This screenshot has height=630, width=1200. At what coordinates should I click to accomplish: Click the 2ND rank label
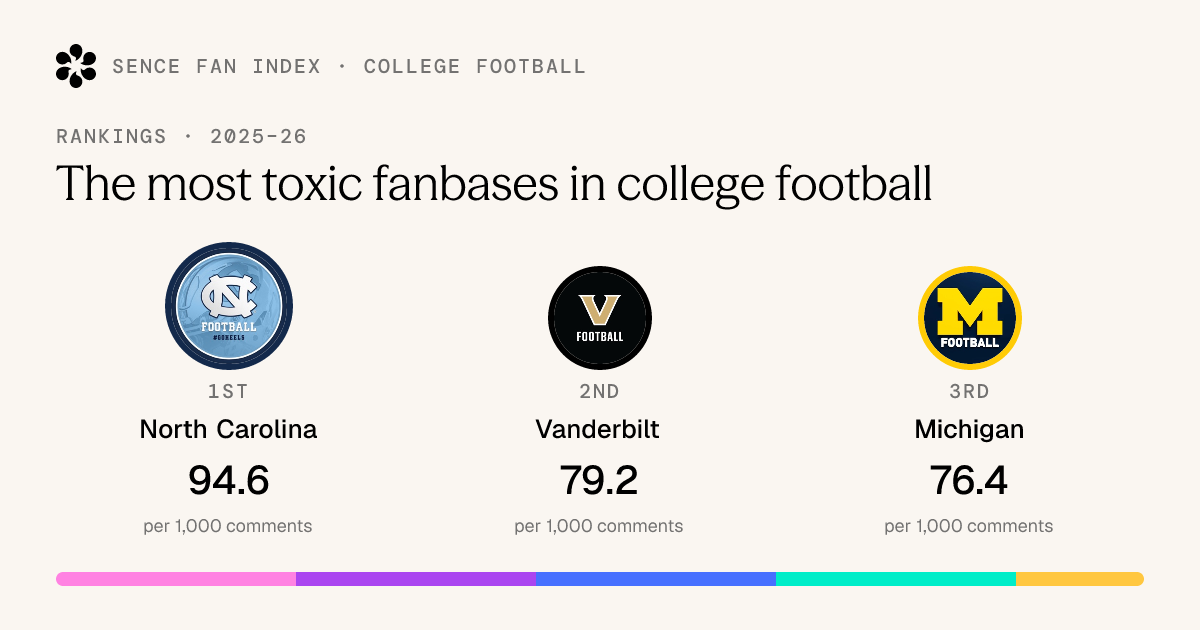[x=599, y=392]
